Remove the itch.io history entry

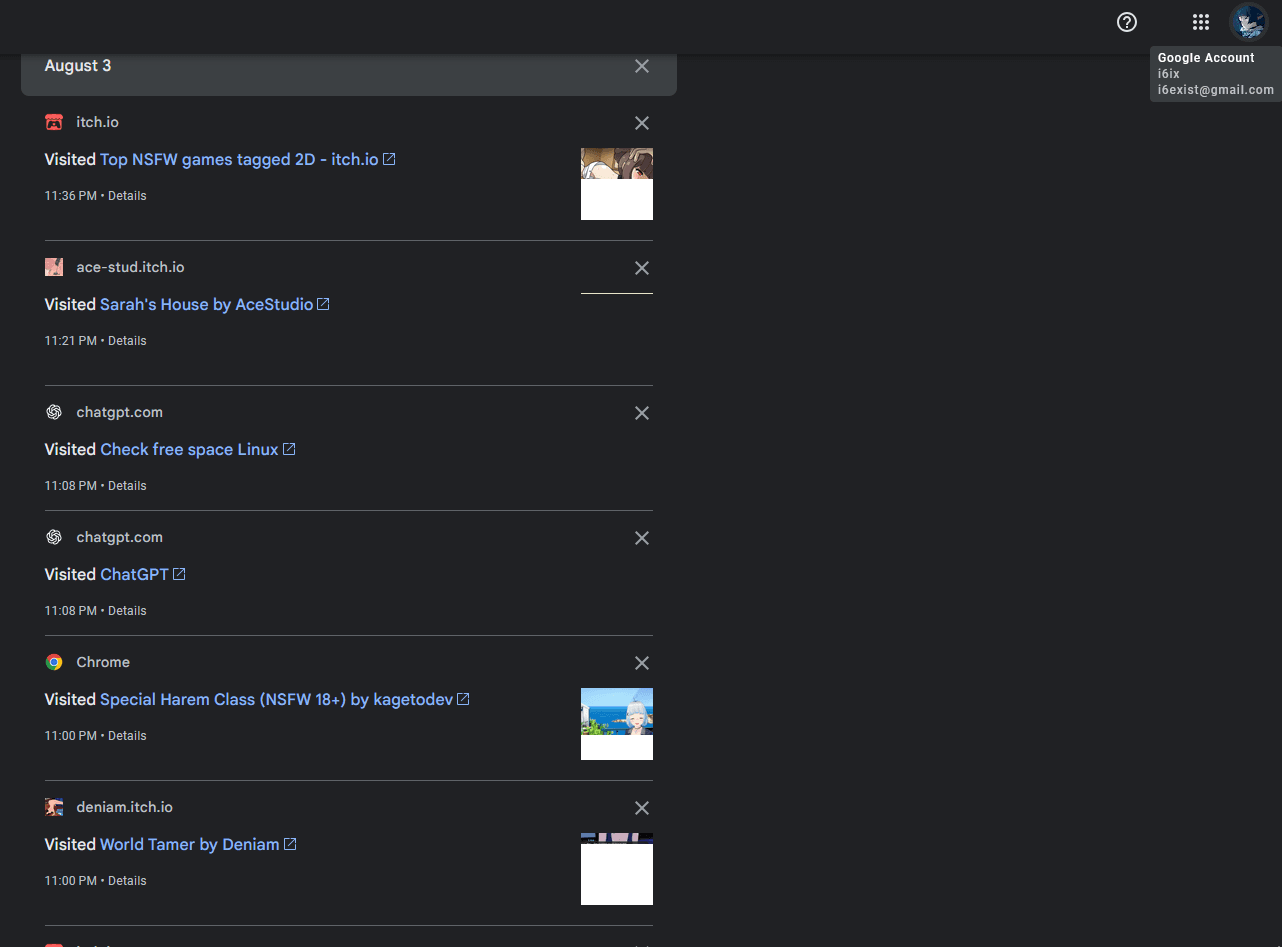tap(642, 123)
